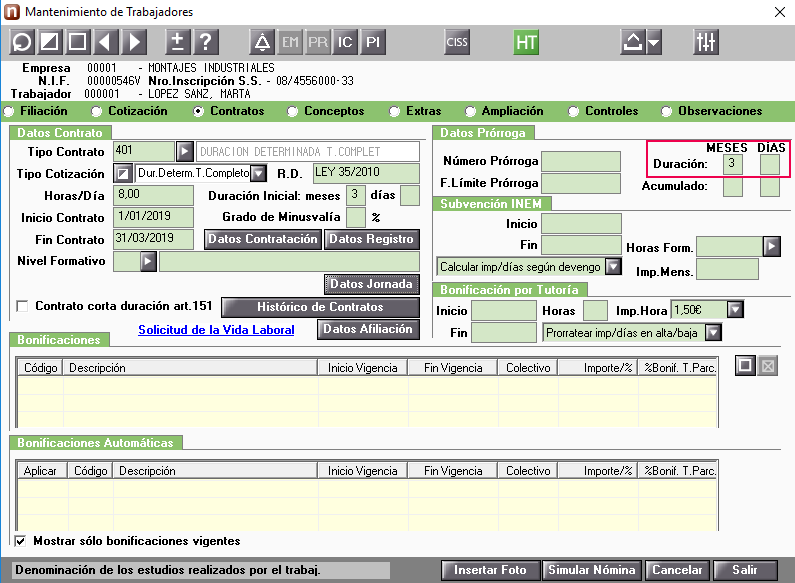This screenshot has width=795, height=583.
Task: Click the Salir button
Action: click(745, 570)
